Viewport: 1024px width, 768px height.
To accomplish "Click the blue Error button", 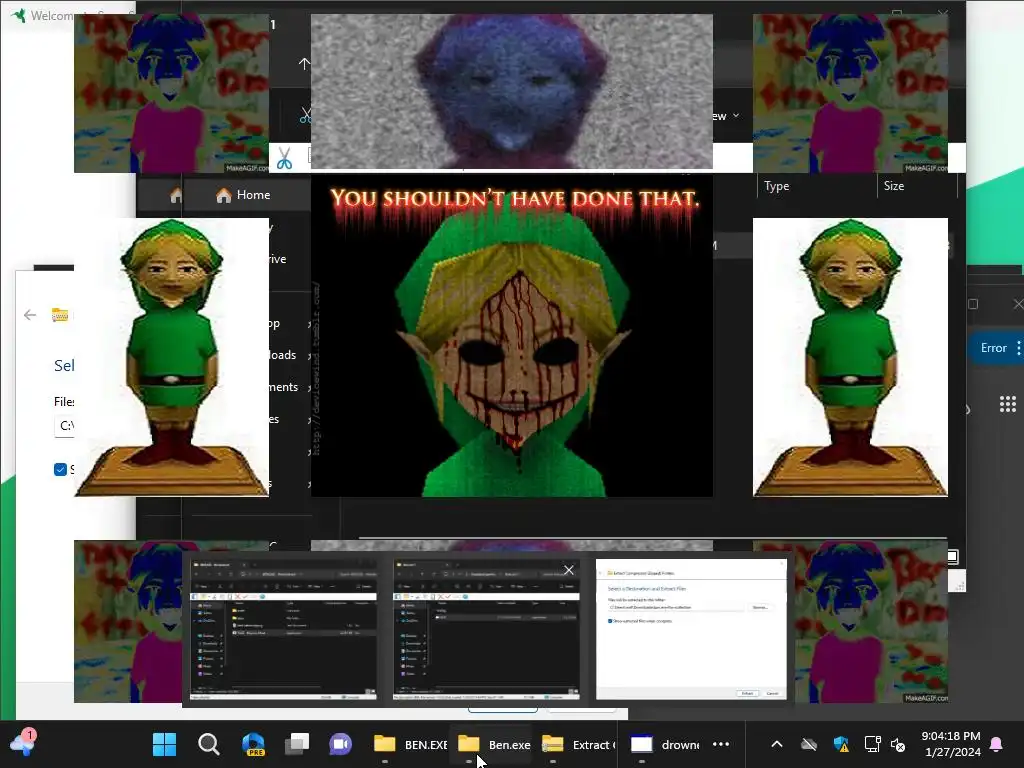I will click(x=993, y=348).
